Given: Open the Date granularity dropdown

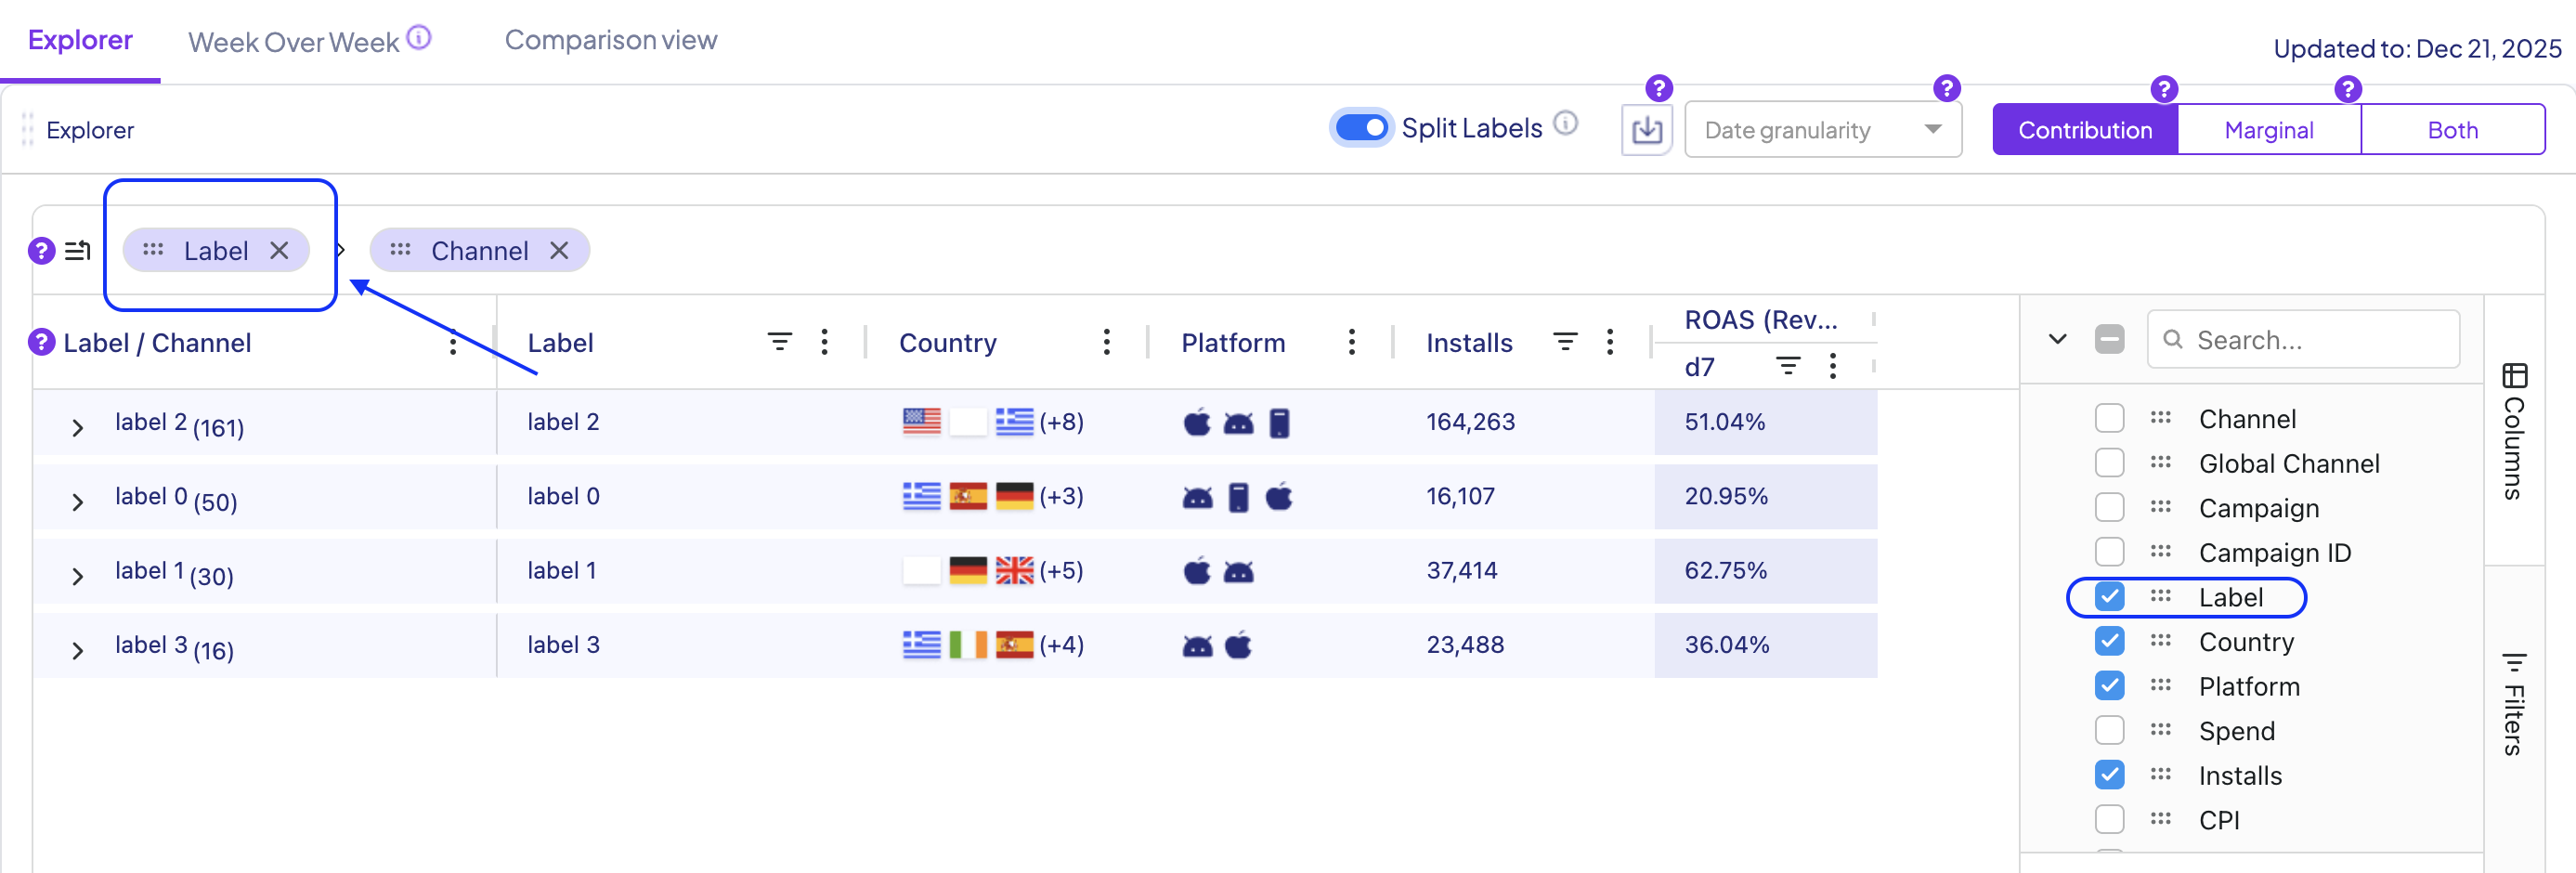Looking at the screenshot, I should coord(1822,130).
